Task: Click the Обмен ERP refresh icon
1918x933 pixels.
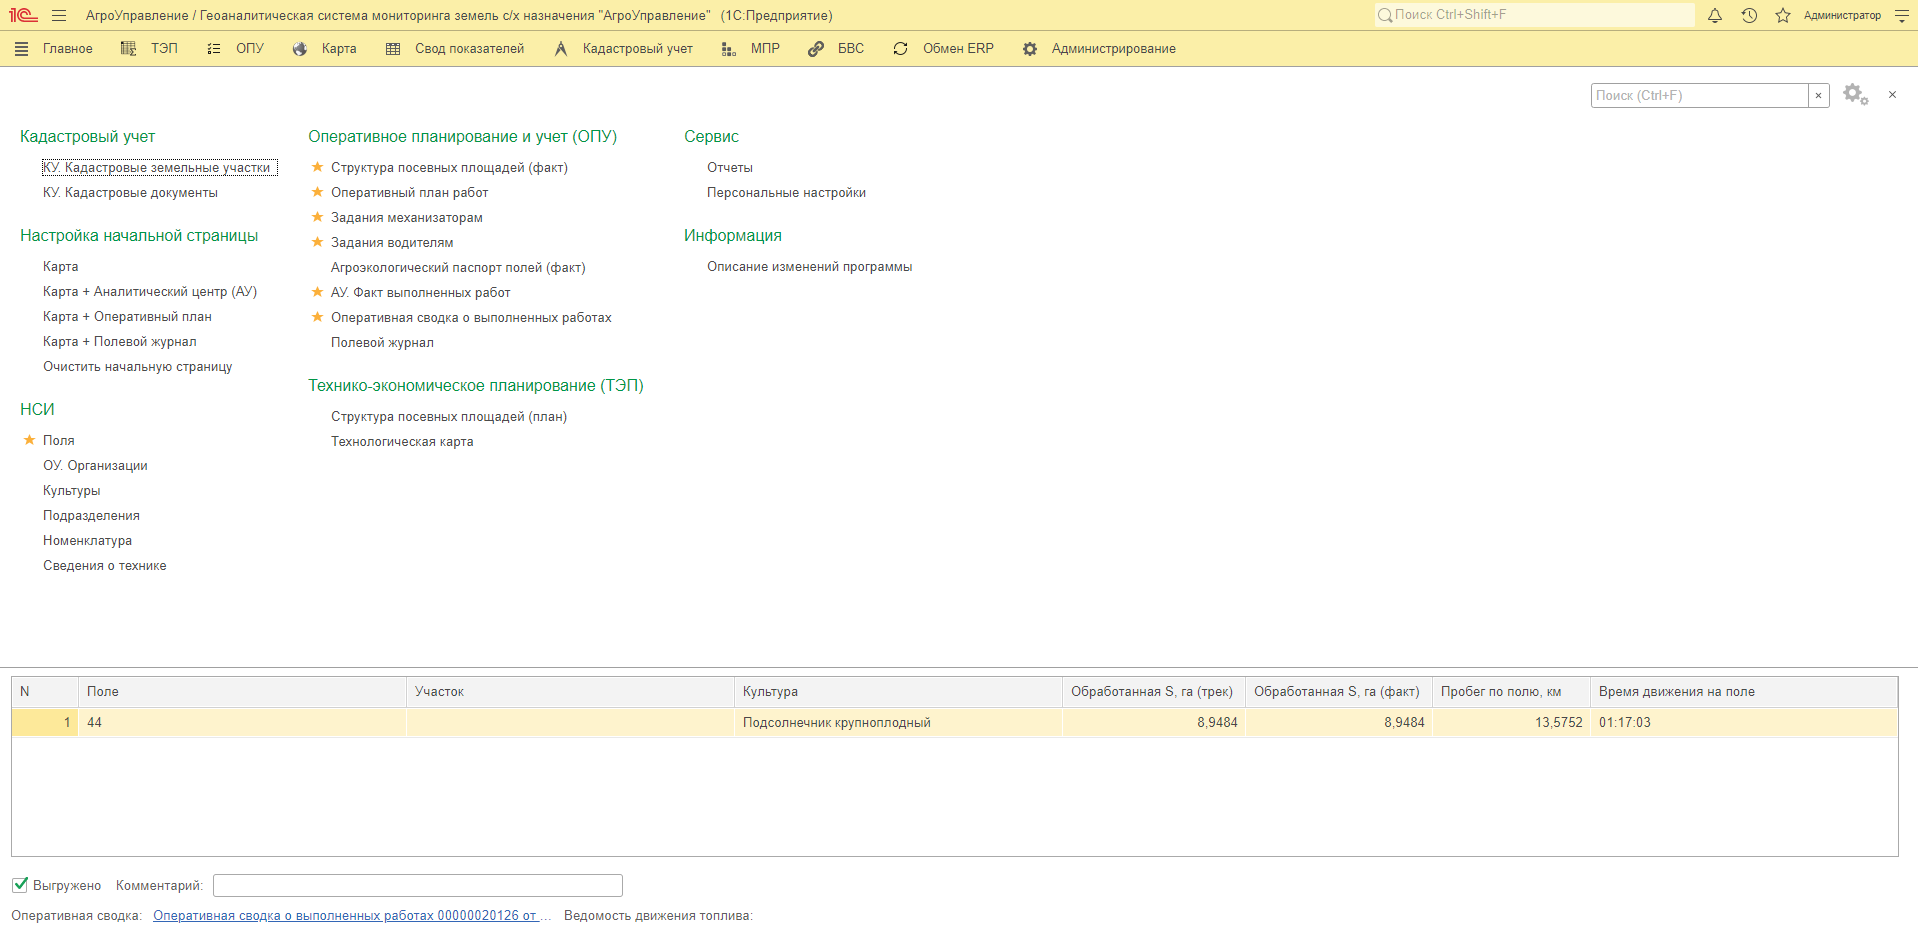Action: click(x=901, y=49)
